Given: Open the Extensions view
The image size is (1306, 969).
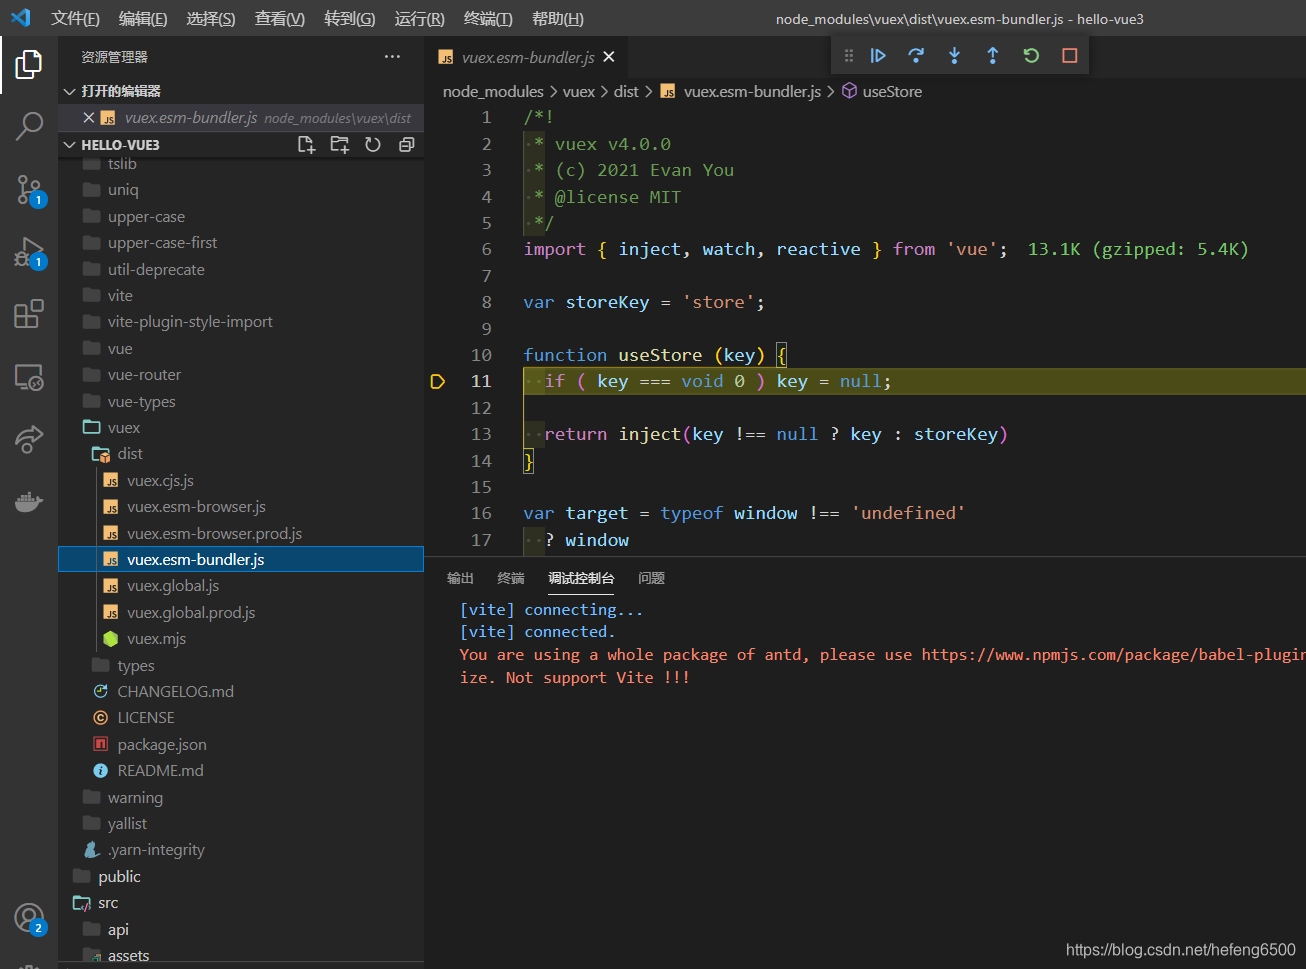Looking at the screenshot, I should tap(29, 314).
